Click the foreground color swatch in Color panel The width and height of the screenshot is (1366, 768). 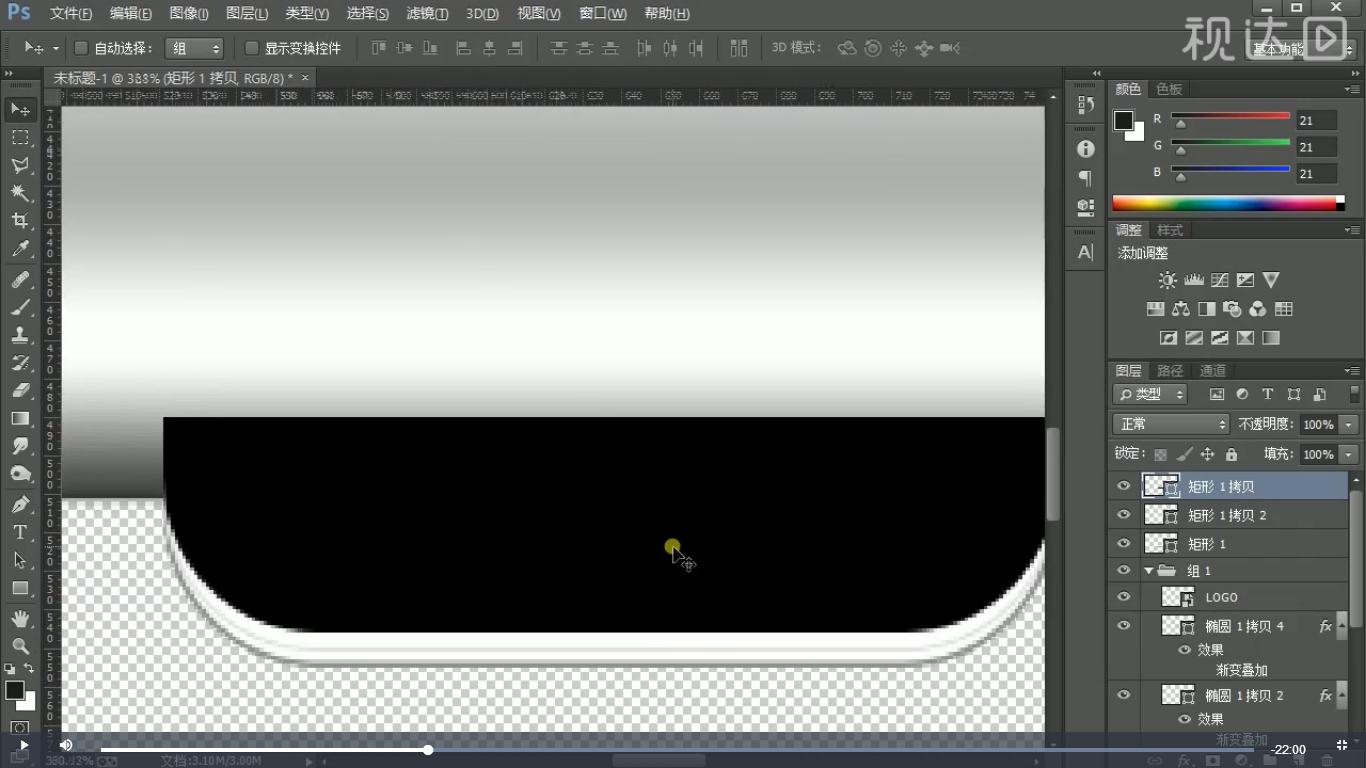coord(1124,120)
